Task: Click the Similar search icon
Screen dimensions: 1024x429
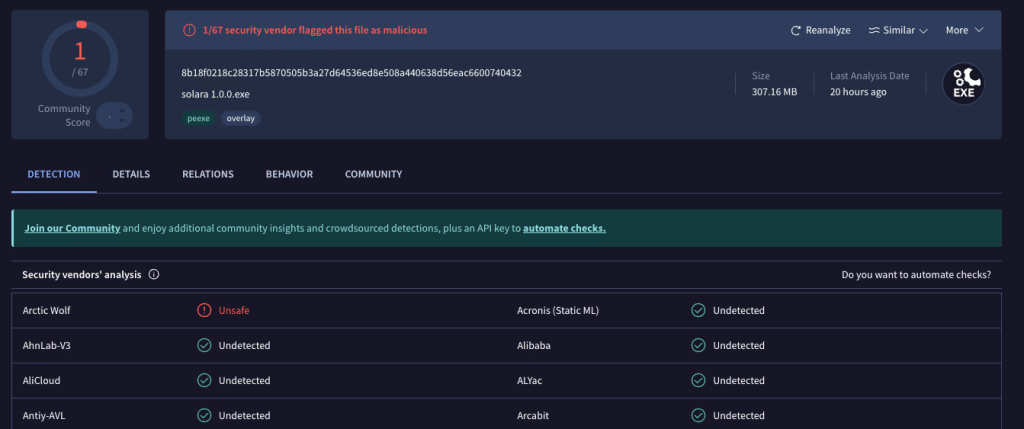Action: 874,30
